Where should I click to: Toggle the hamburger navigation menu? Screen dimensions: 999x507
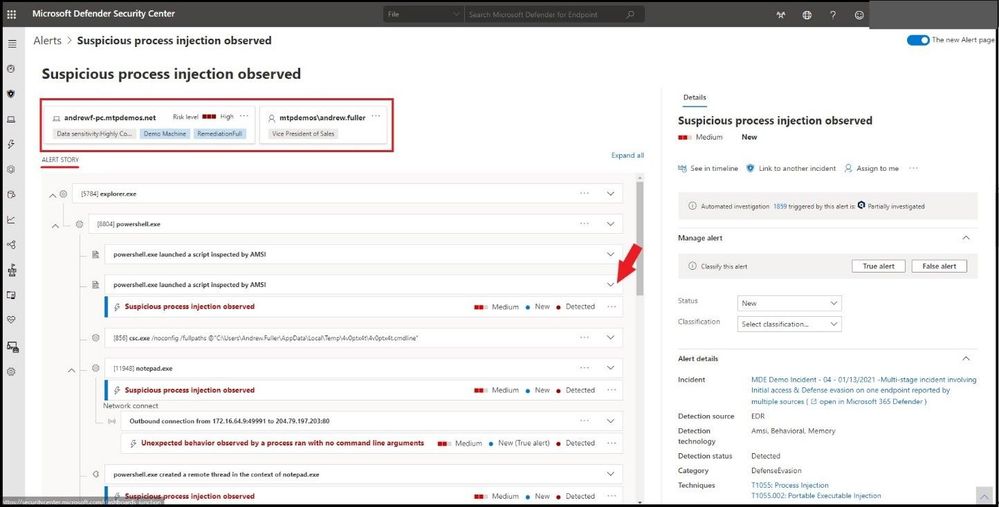[x=11, y=44]
